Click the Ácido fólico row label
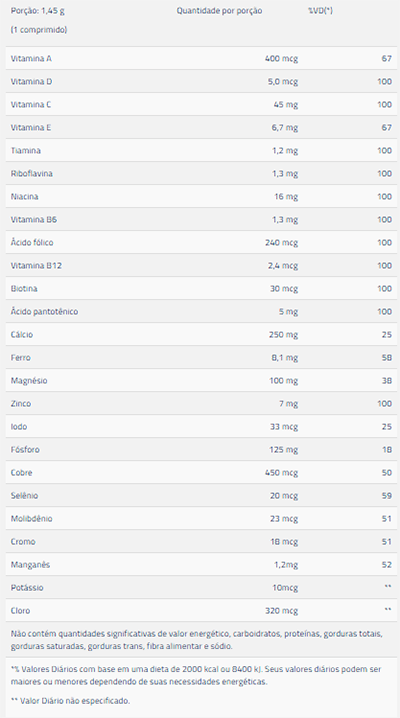Viewport: 400px width, 718px height. point(32,242)
